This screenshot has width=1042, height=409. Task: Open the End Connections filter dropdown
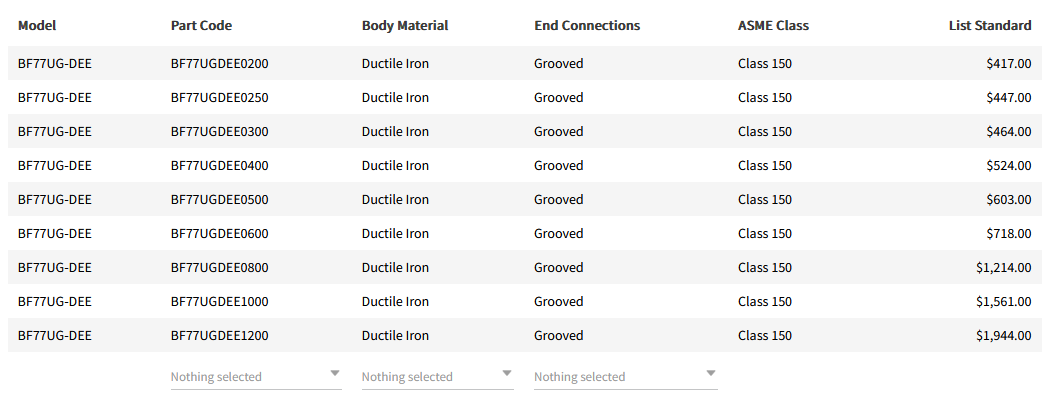pos(625,377)
